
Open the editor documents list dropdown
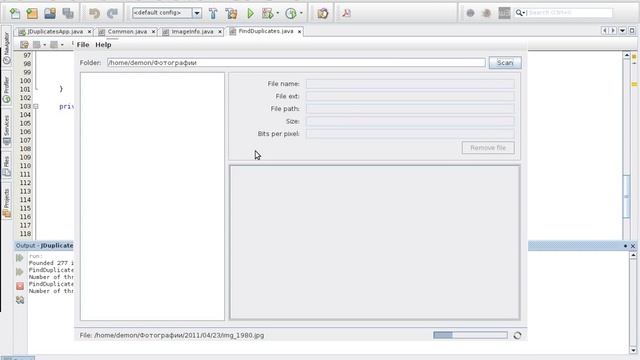point(622,31)
